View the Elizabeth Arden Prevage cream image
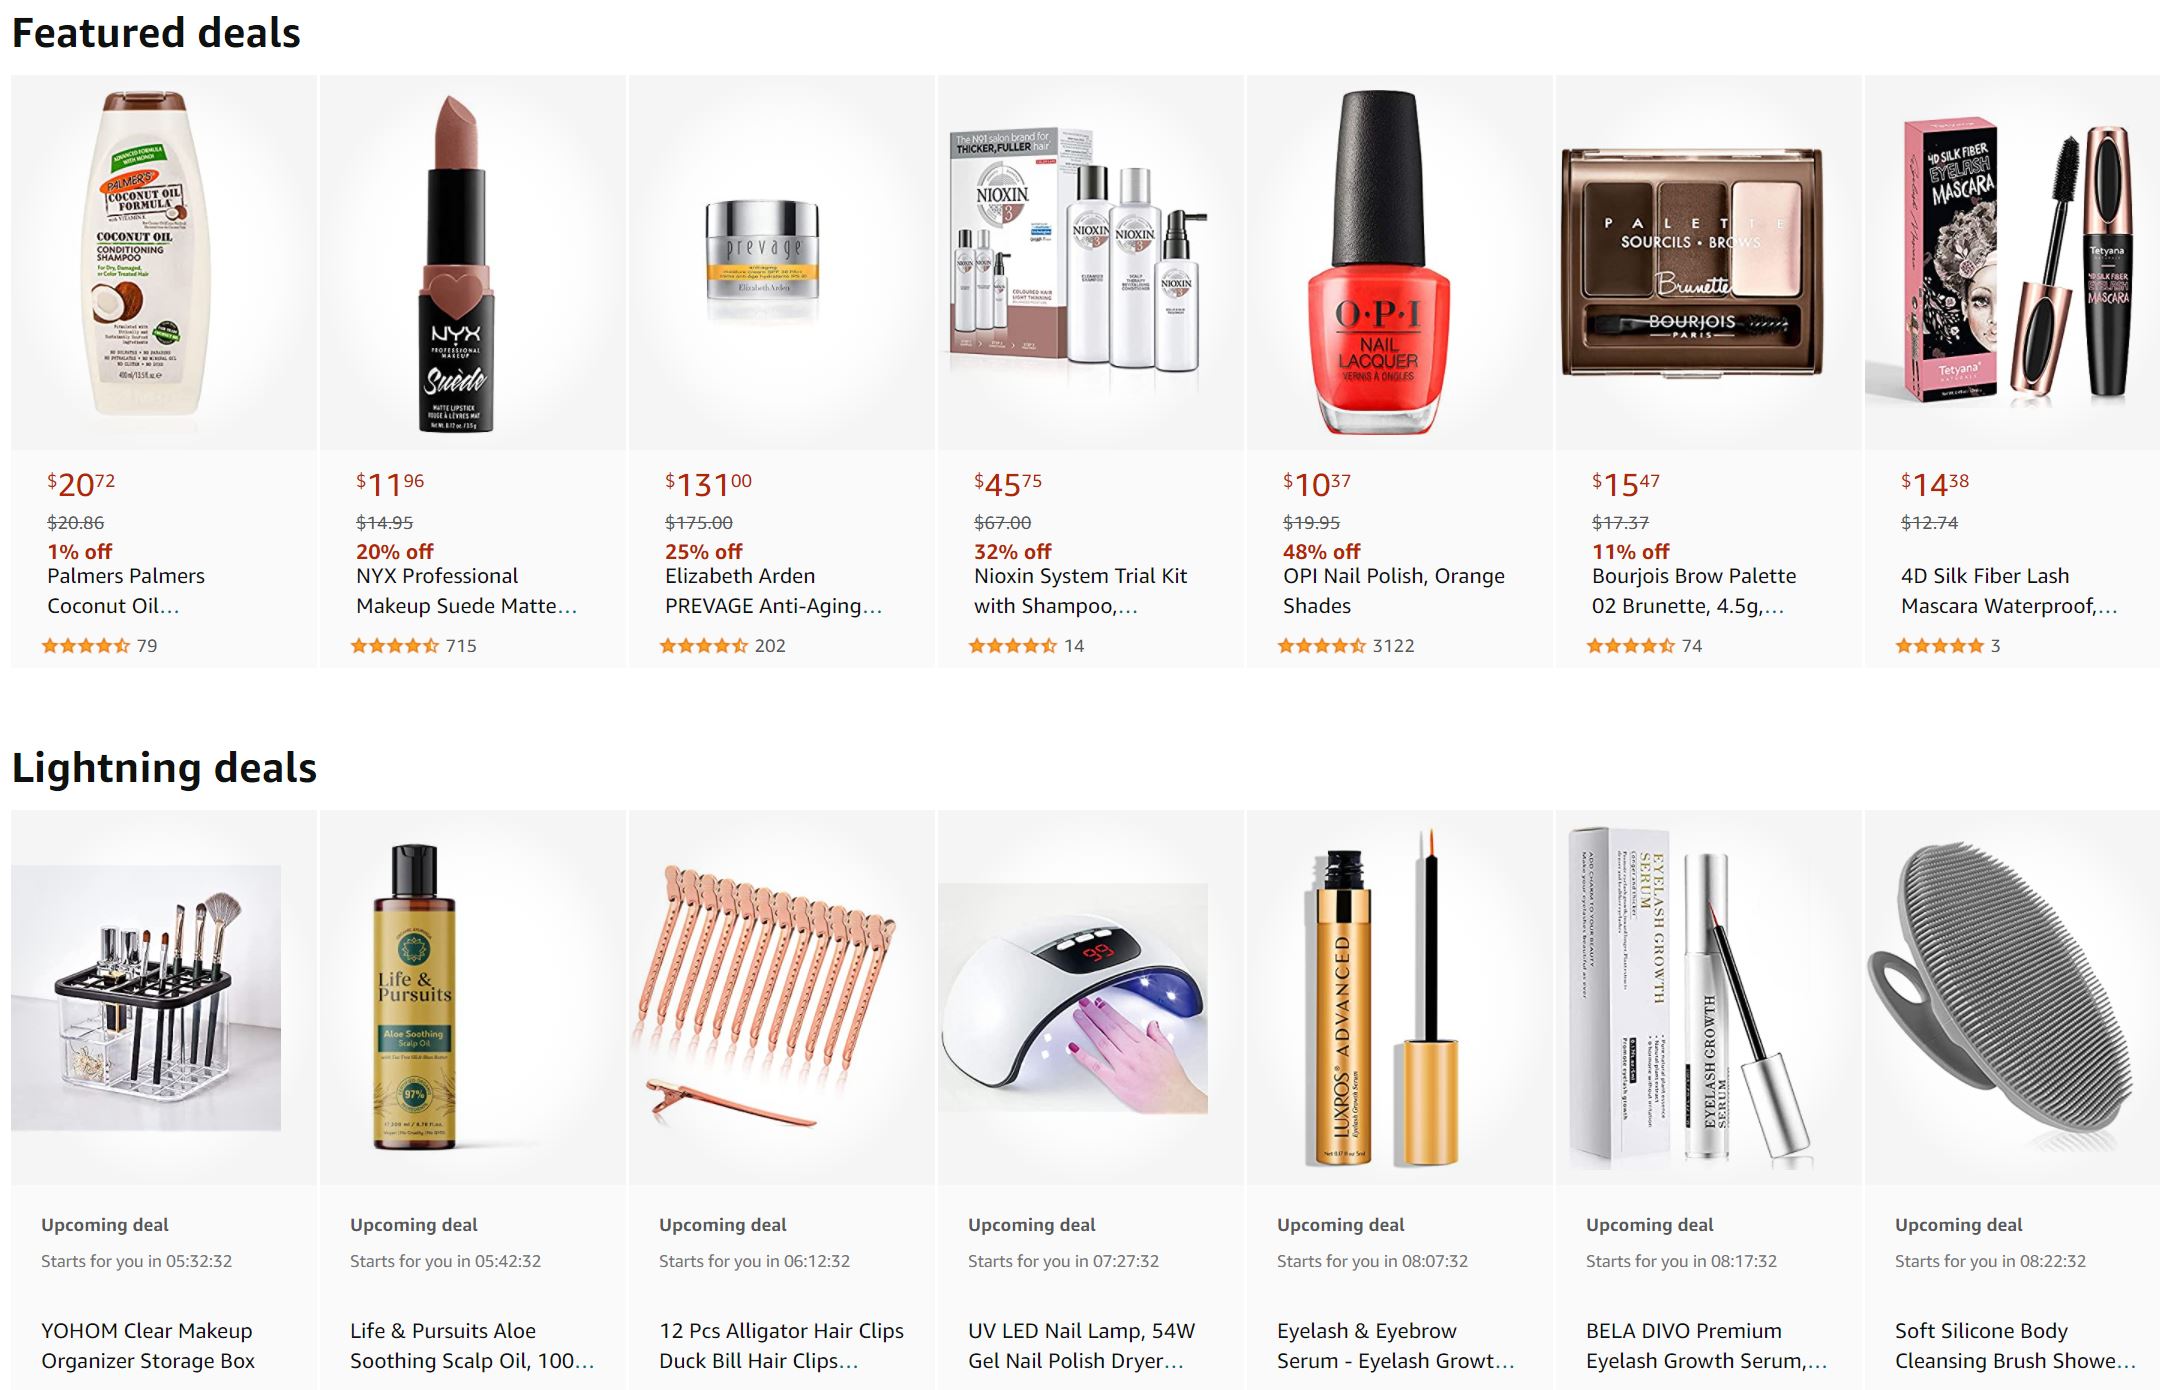The image size is (2160, 1390). coord(762,262)
